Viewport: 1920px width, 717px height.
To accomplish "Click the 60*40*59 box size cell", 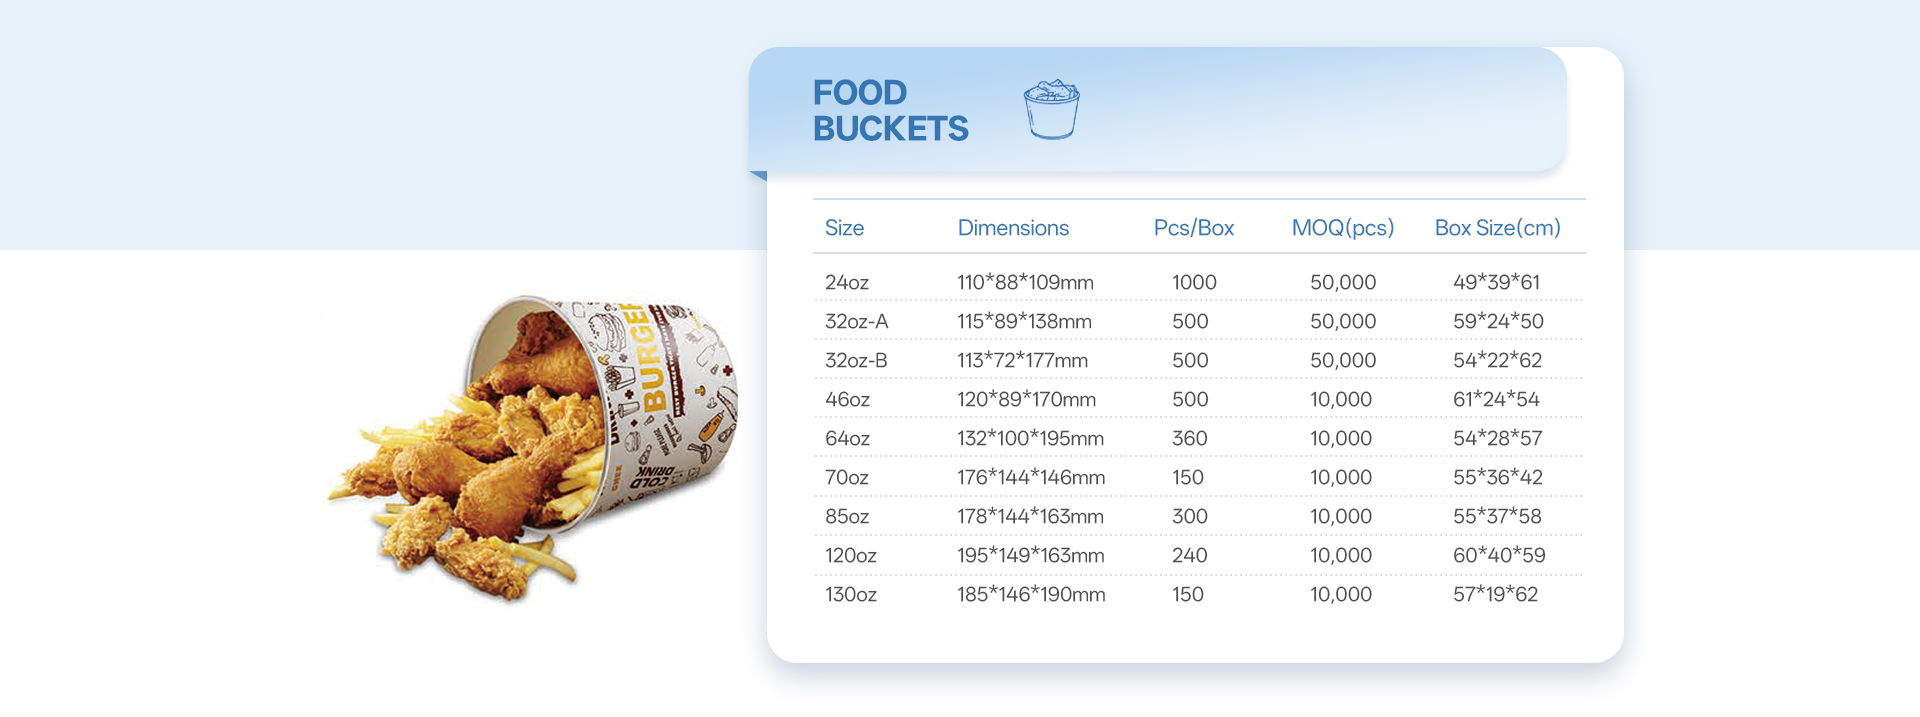I will pos(1498,556).
